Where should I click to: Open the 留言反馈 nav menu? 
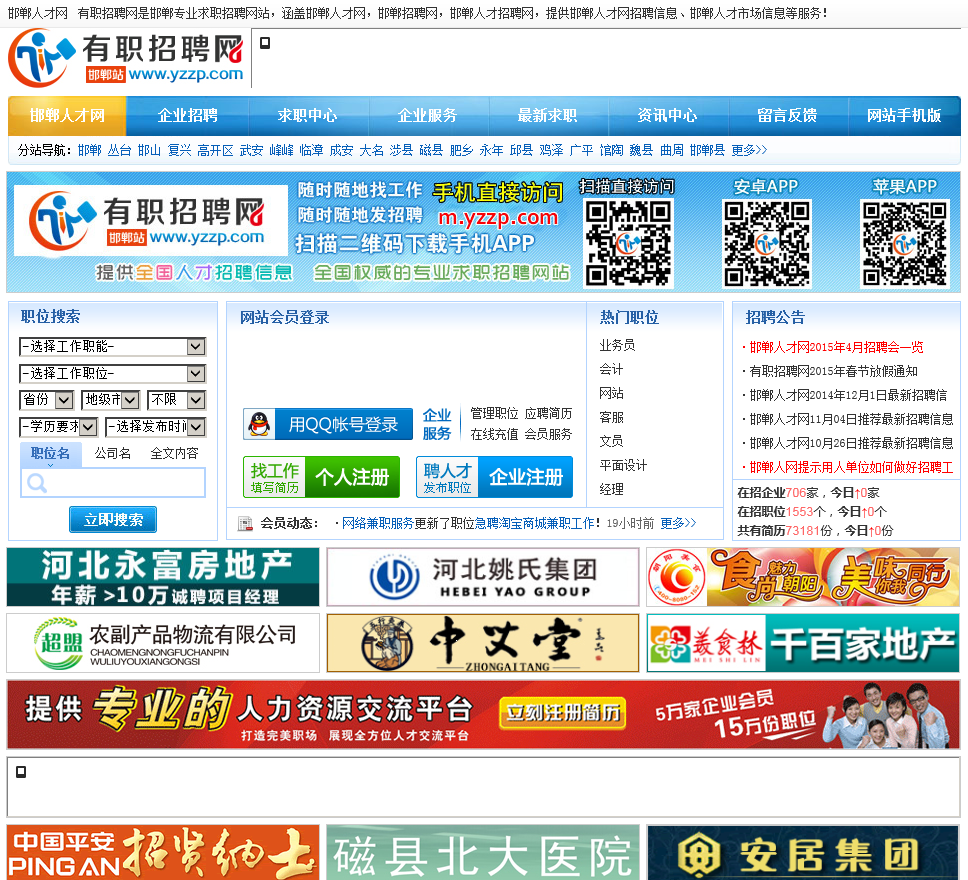pos(787,115)
